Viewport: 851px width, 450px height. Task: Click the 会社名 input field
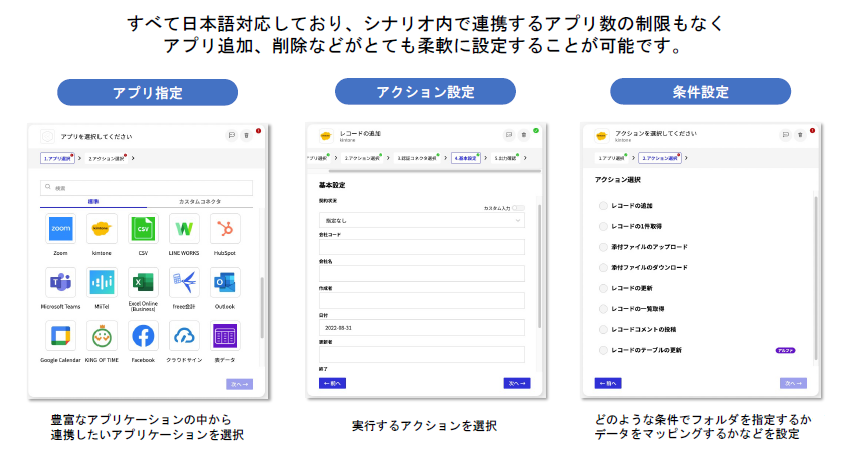[422, 274]
